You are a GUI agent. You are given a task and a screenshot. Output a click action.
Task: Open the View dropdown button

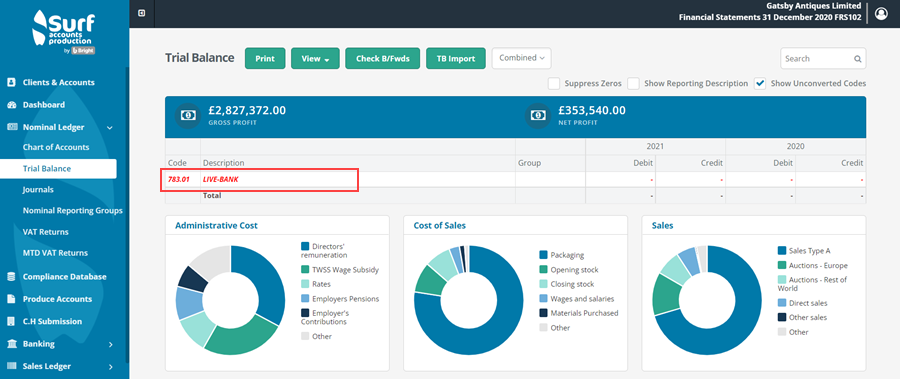pos(315,59)
